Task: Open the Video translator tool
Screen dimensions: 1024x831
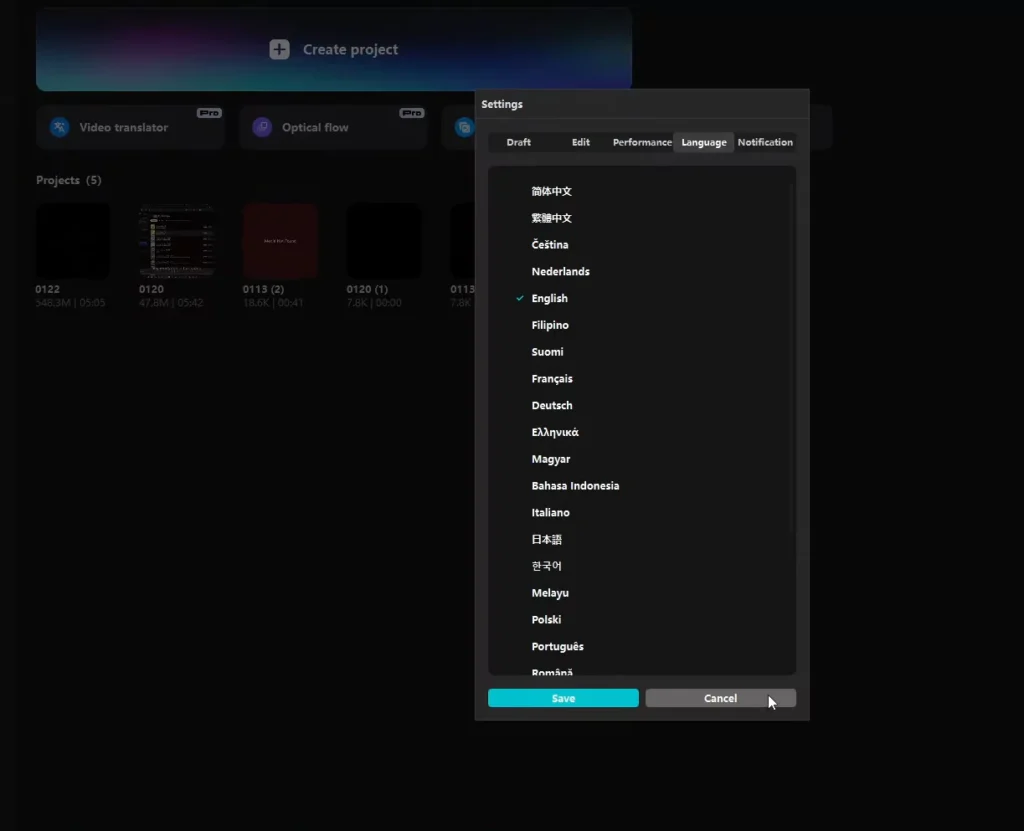Action: click(131, 127)
